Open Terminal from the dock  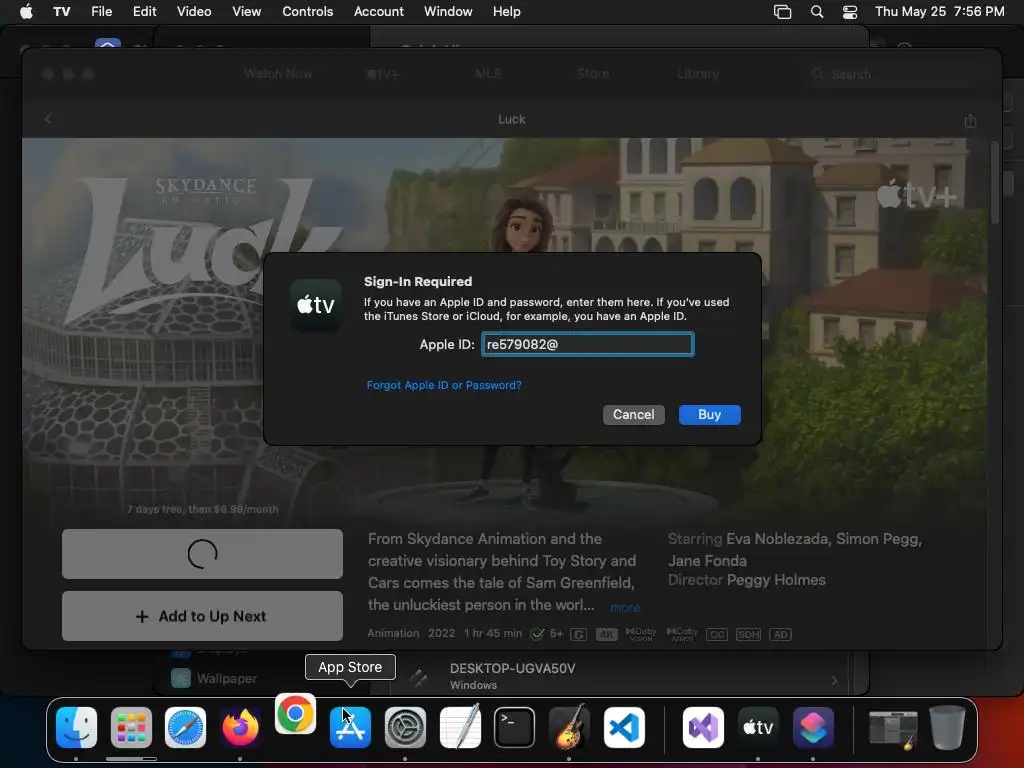coord(515,728)
